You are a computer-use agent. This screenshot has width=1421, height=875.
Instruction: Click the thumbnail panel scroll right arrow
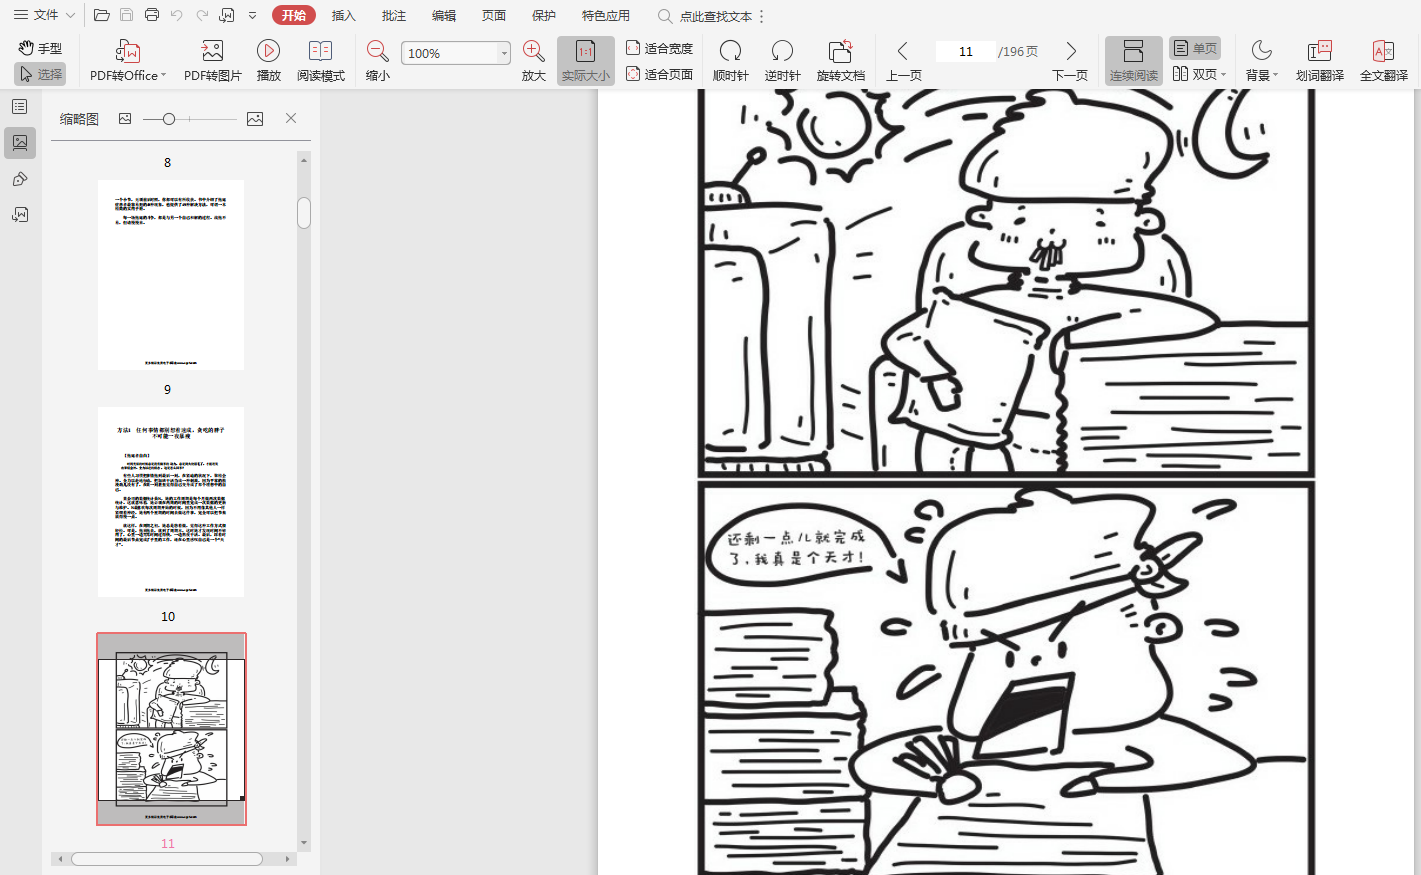coord(287,859)
